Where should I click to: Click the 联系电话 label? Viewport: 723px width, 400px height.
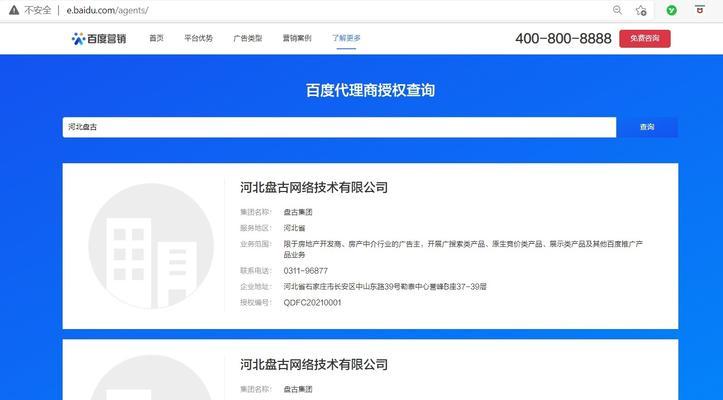[x=255, y=271]
